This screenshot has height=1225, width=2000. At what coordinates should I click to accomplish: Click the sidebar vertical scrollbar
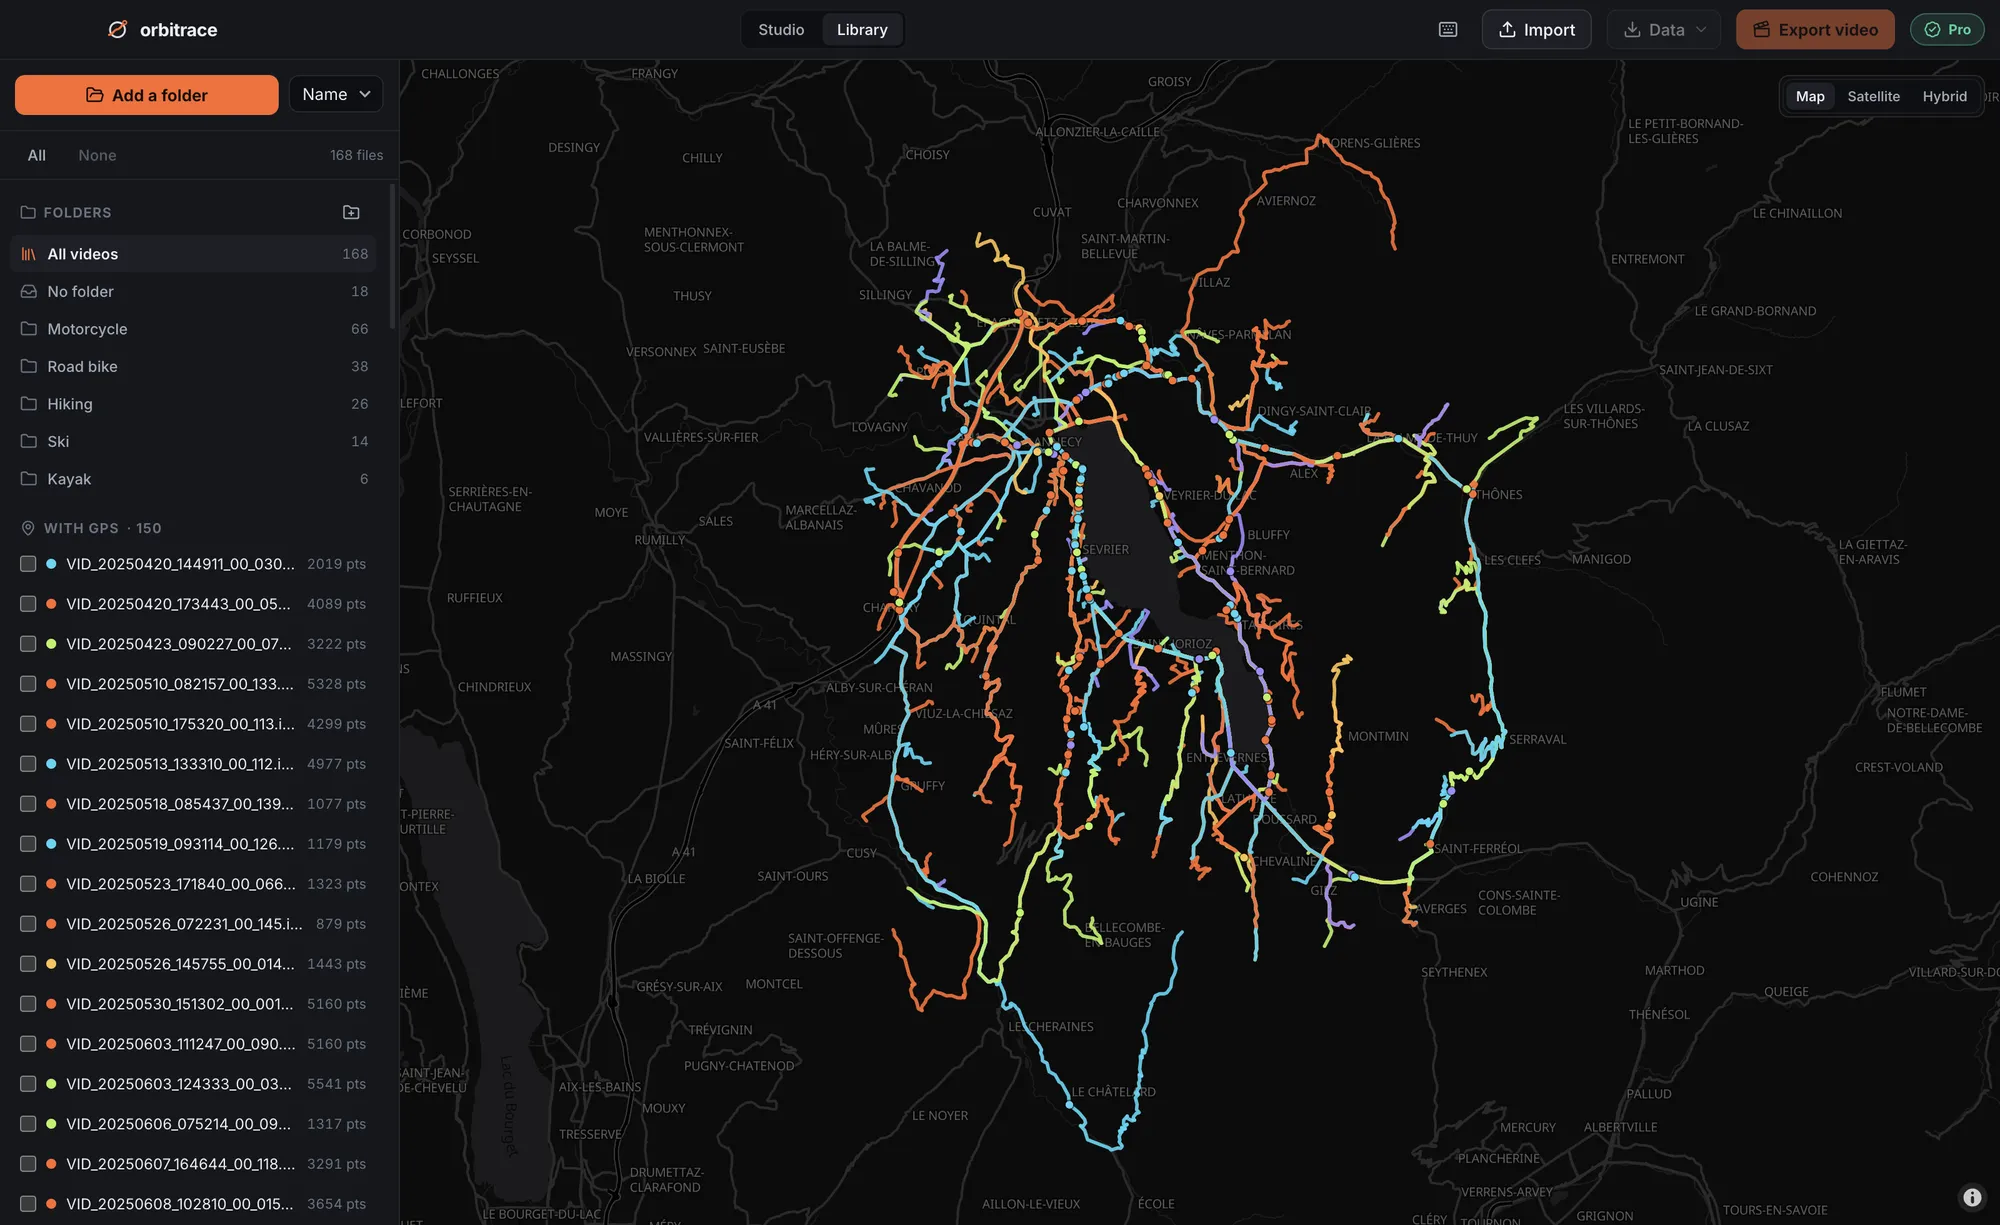[393, 257]
